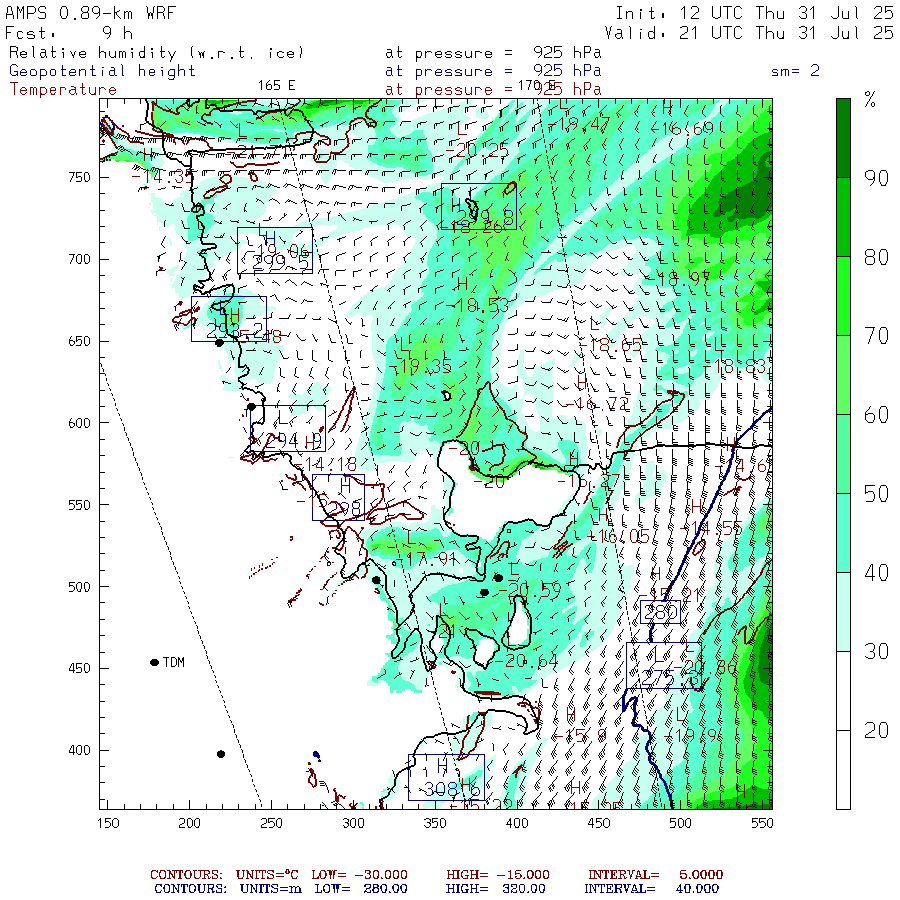The height and width of the screenshot is (900, 900).
Task: Click the colorbar label '90'
Action: point(876,178)
